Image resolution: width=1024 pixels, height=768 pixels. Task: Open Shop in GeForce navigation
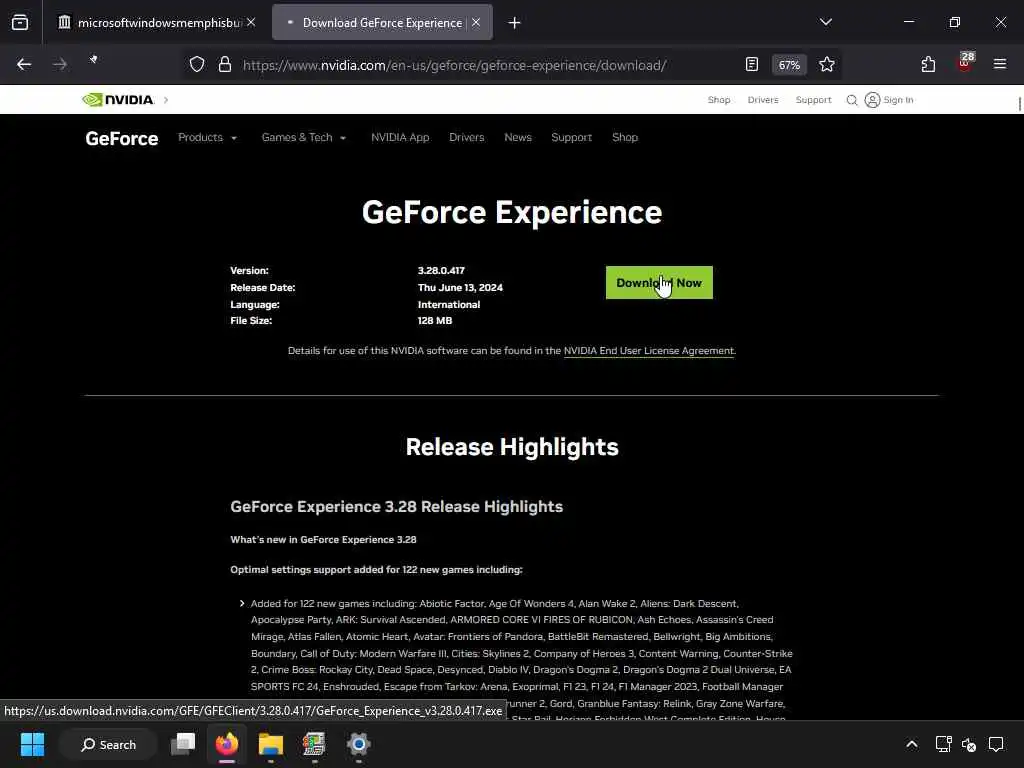coord(624,138)
